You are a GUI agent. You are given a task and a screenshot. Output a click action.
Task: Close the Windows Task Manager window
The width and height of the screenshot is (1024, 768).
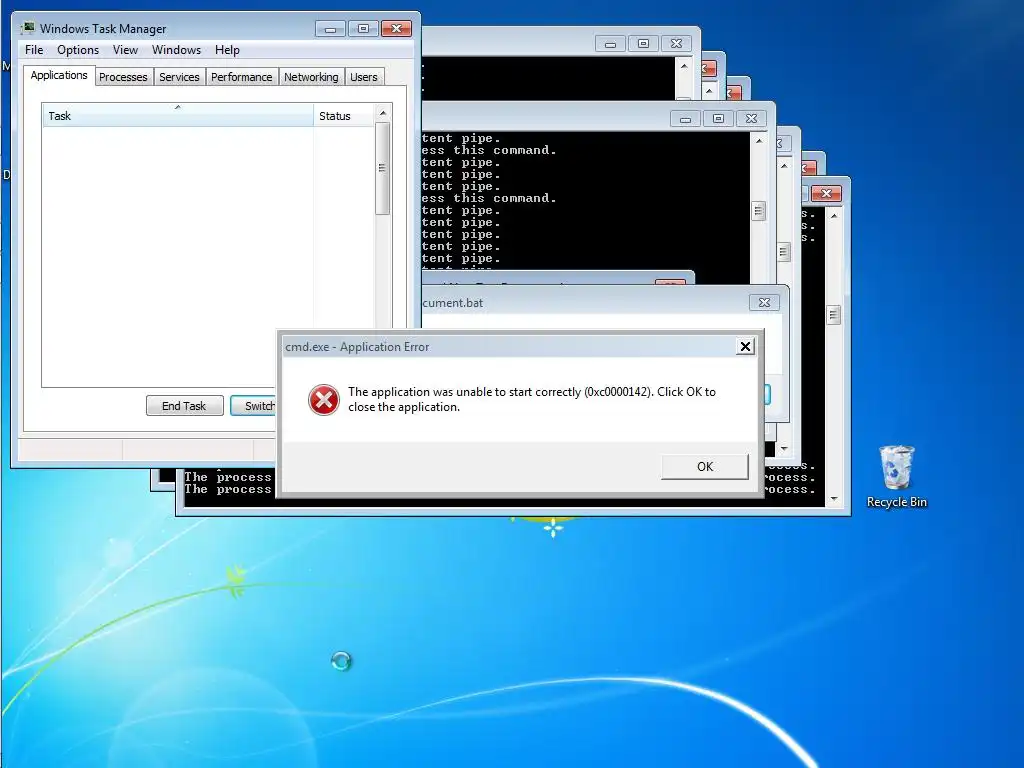pyautogui.click(x=396, y=29)
